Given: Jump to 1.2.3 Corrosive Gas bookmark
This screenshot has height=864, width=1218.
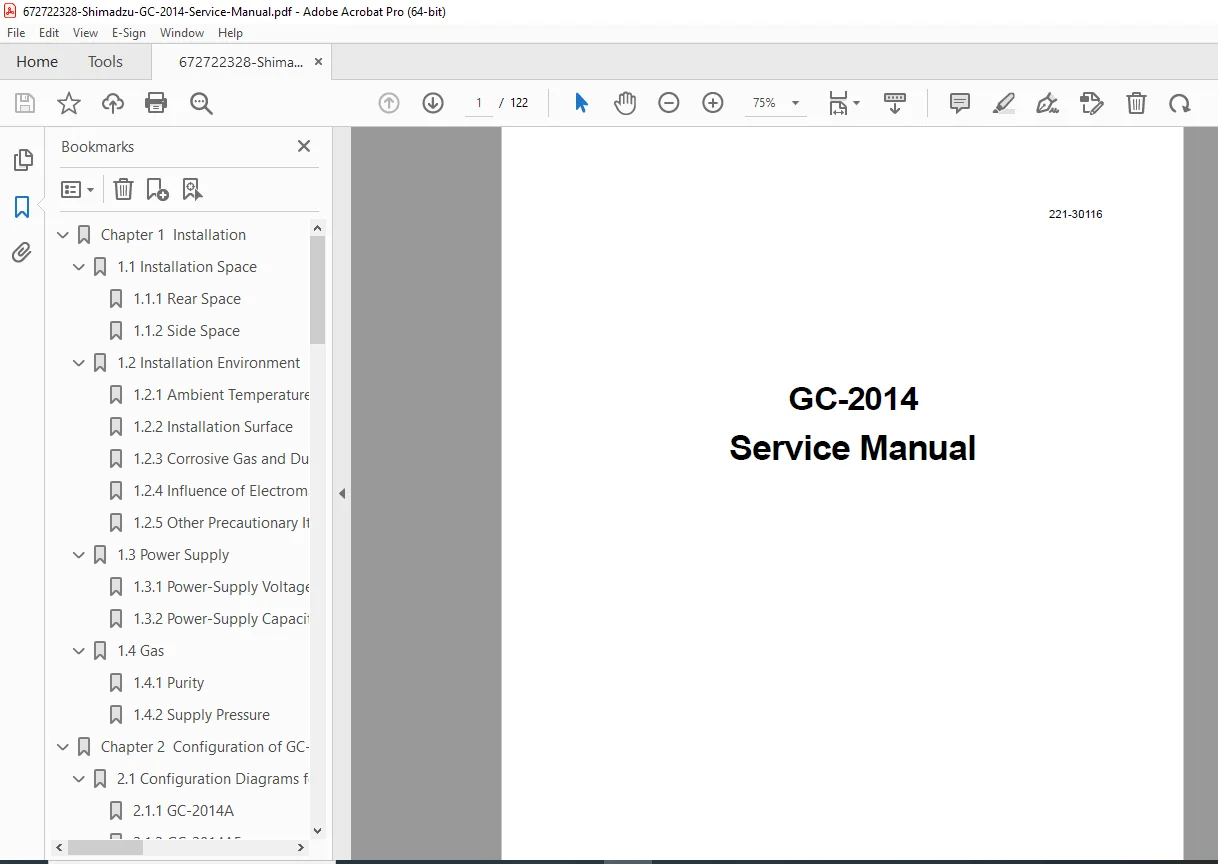Looking at the screenshot, I should [x=221, y=459].
